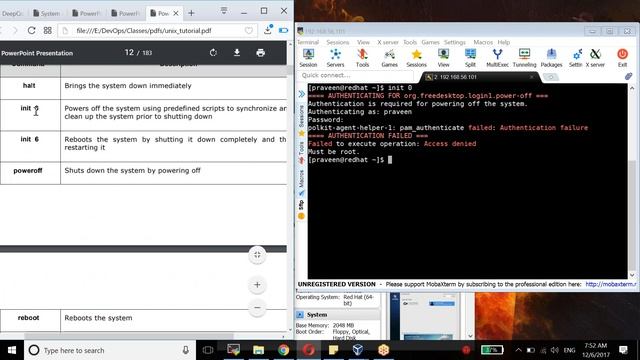Click the MobaXterm terminal vertical scrollbar
The width and height of the screenshot is (640, 360).
click(632, 182)
